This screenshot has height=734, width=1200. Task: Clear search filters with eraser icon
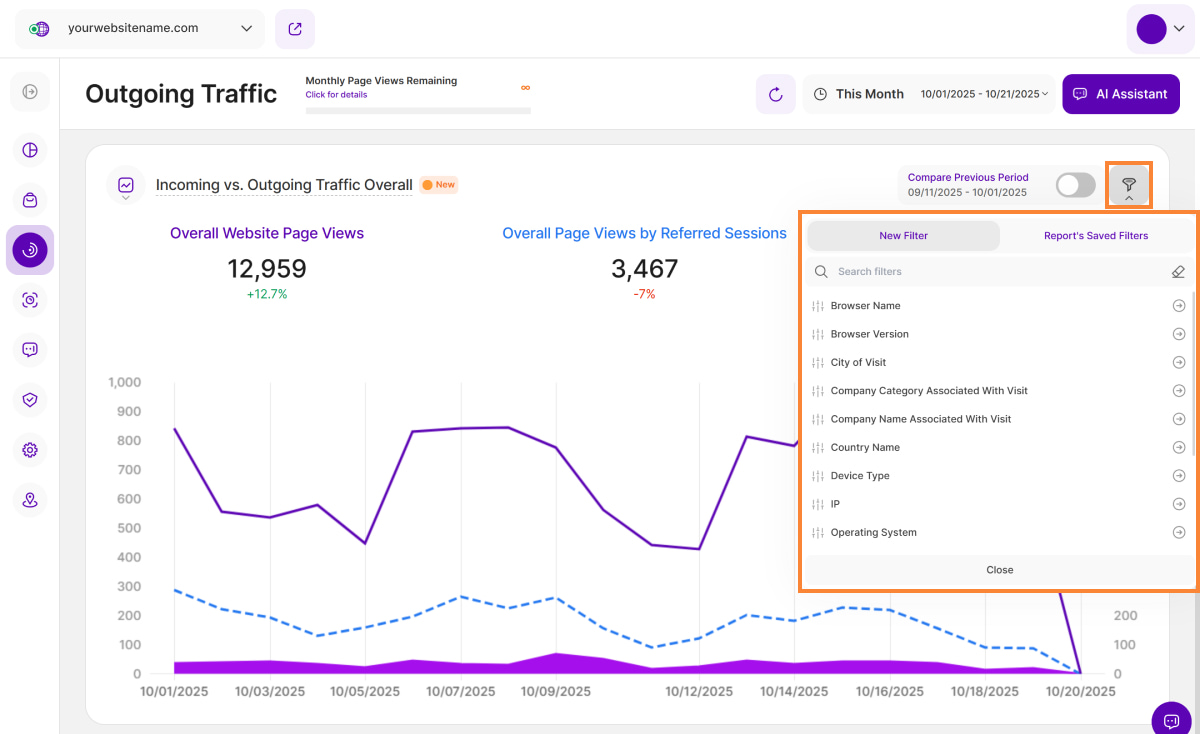pos(1178,272)
